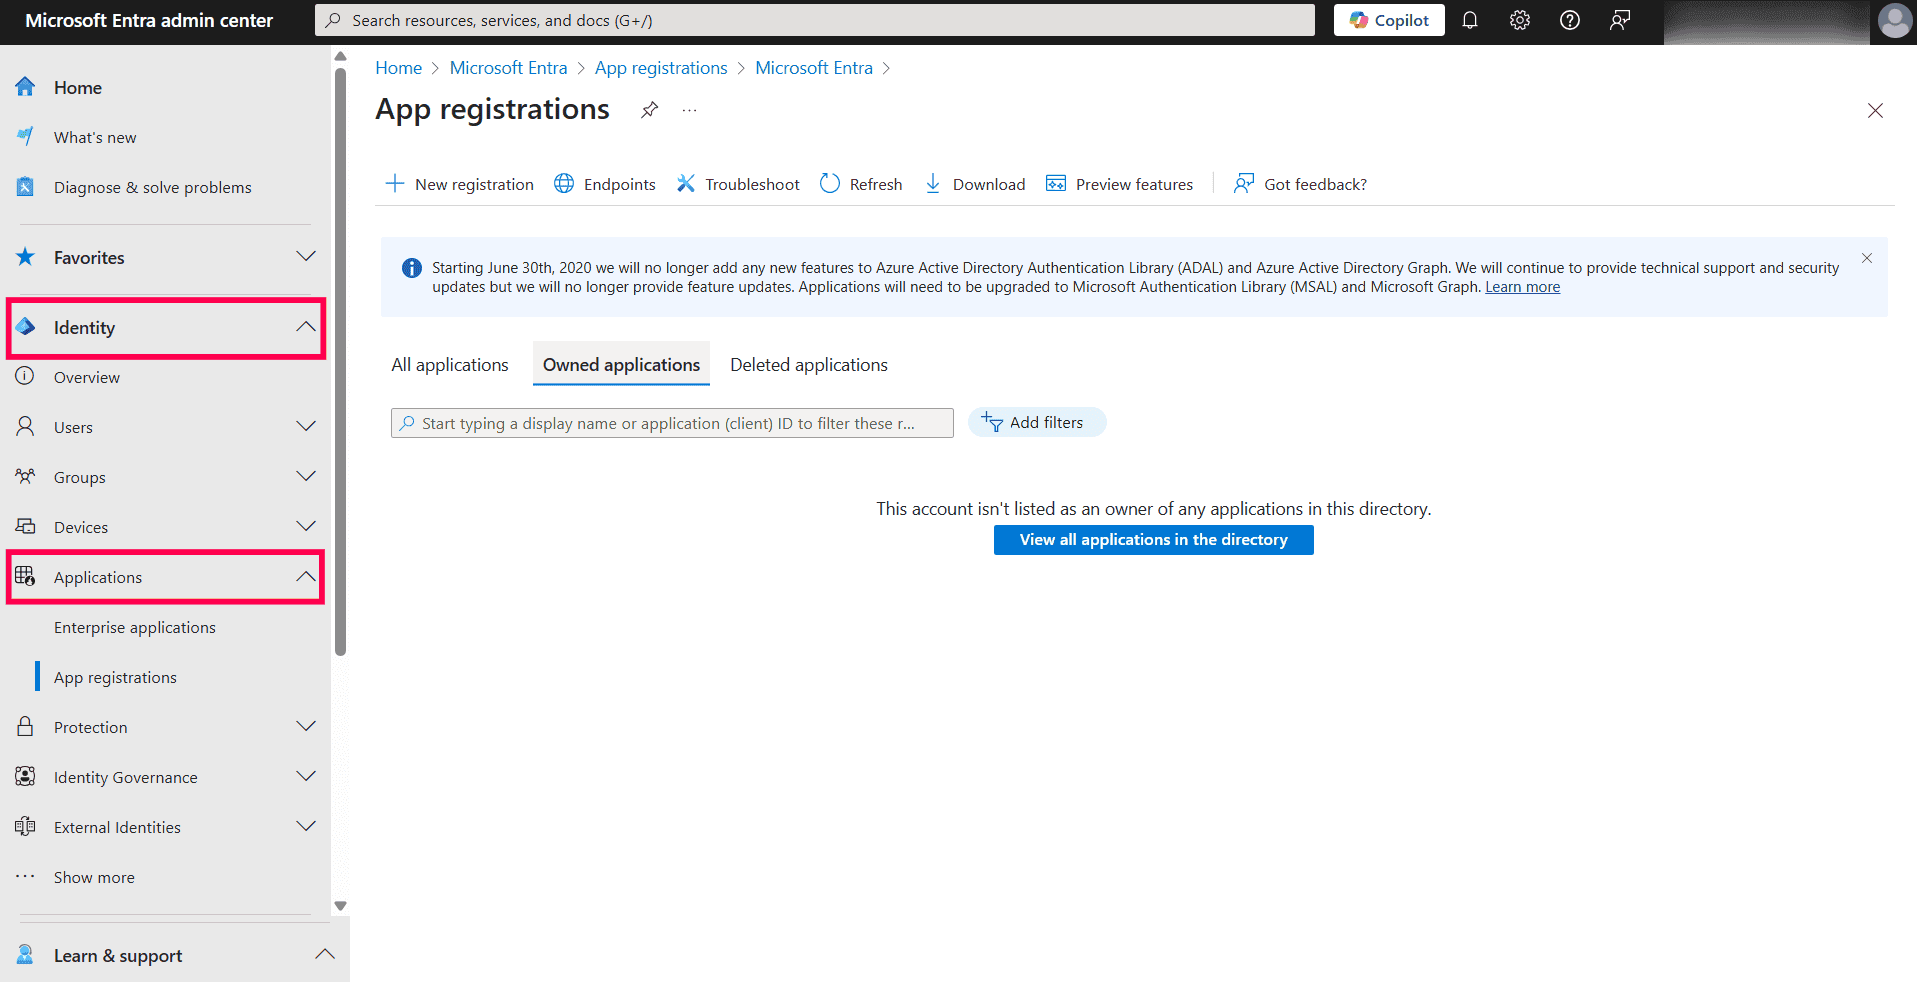Collapse the Applications menu chevron
The height and width of the screenshot is (982, 1917).
pos(306,577)
